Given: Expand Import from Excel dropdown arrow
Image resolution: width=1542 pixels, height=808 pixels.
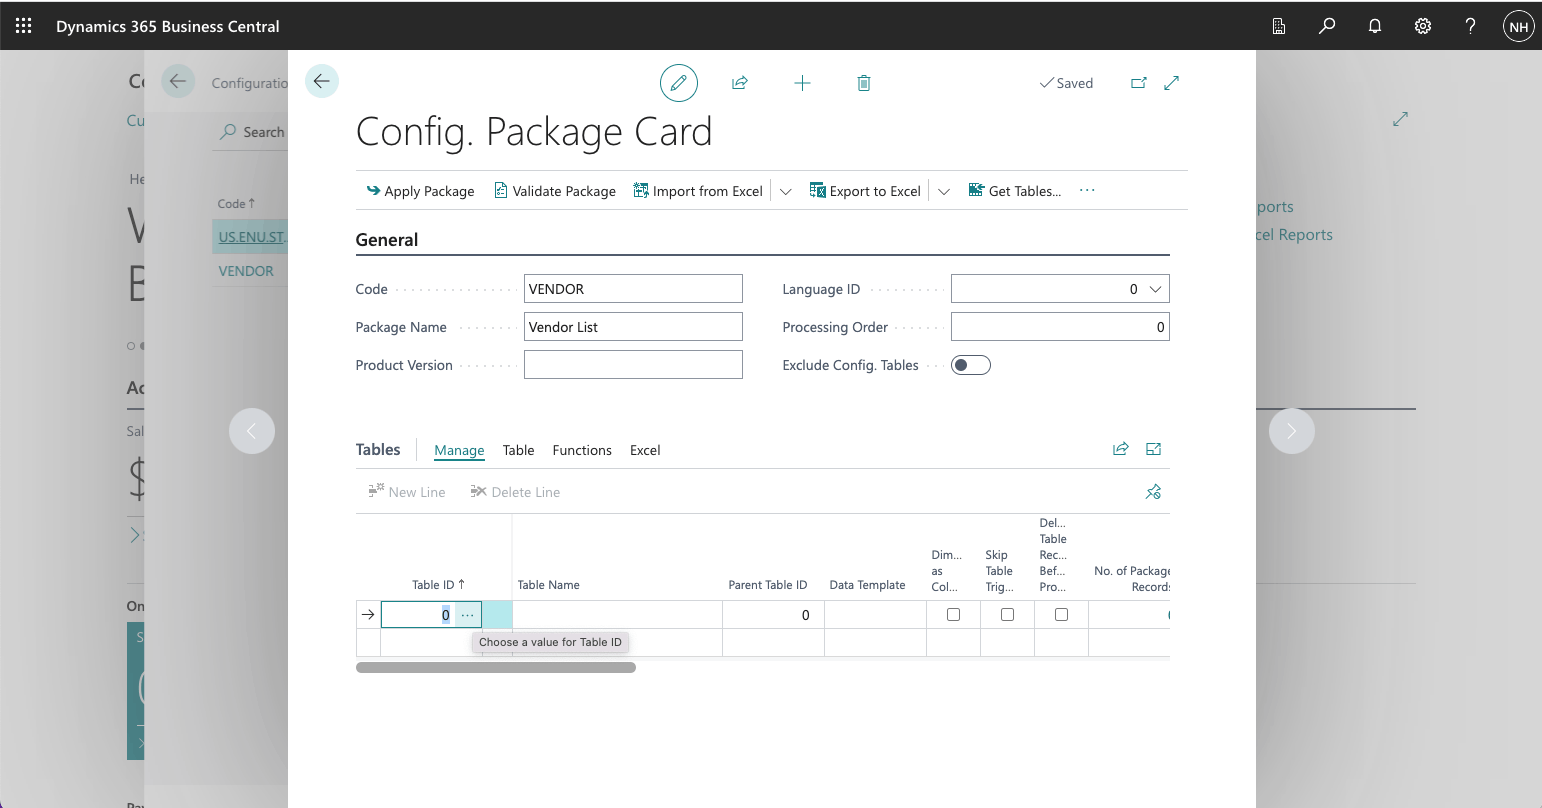Looking at the screenshot, I should (x=786, y=191).
